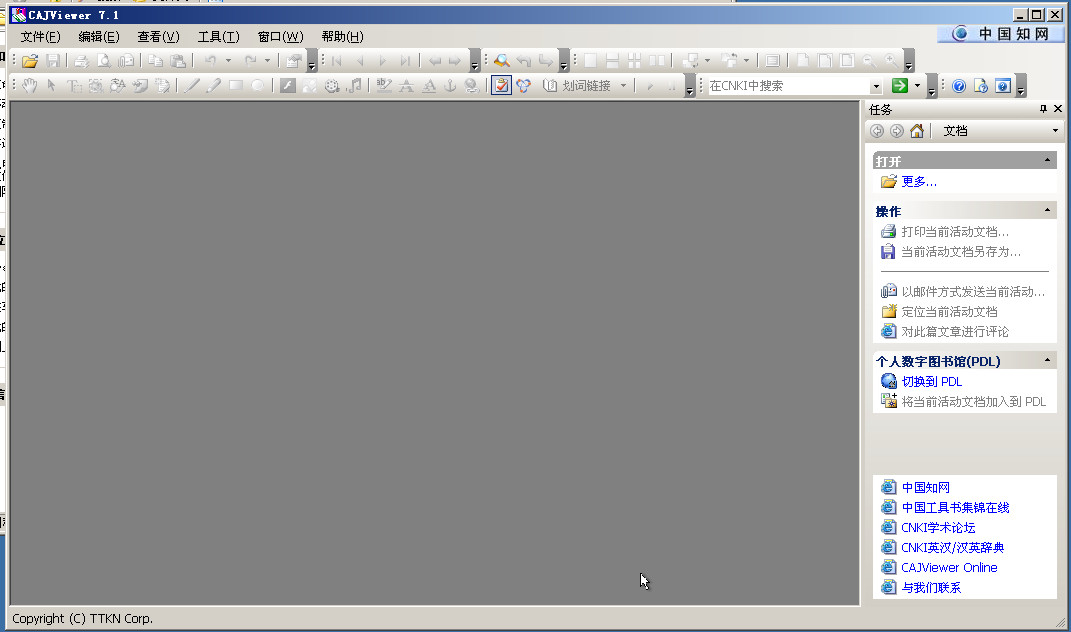The width and height of the screenshot is (1071, 632).
Task: Open the 划词链接 dropdown arrow
Action: (623, 85)
